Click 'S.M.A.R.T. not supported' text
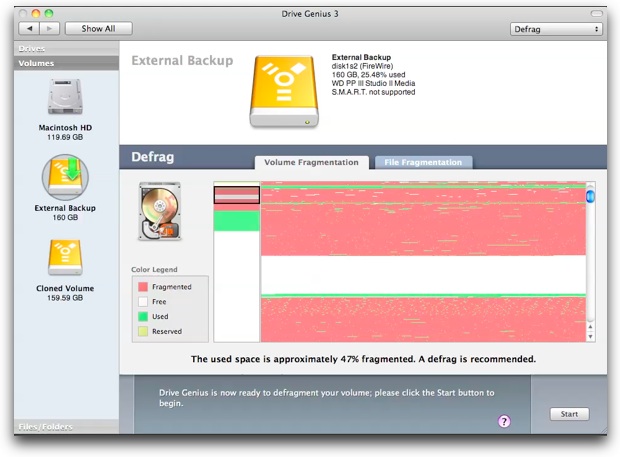The image size is (620, 457). pos(373,92)
